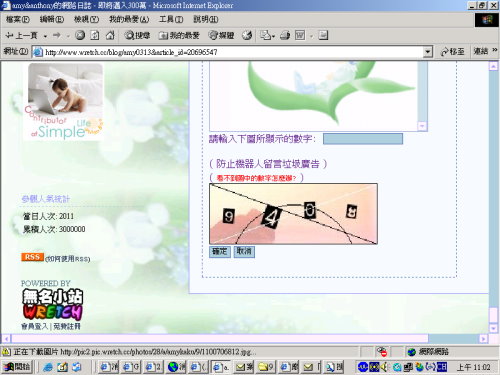Viewport: 500px width, 375px height.
Task: Open the 工具(T) menu
Action: 171,19
